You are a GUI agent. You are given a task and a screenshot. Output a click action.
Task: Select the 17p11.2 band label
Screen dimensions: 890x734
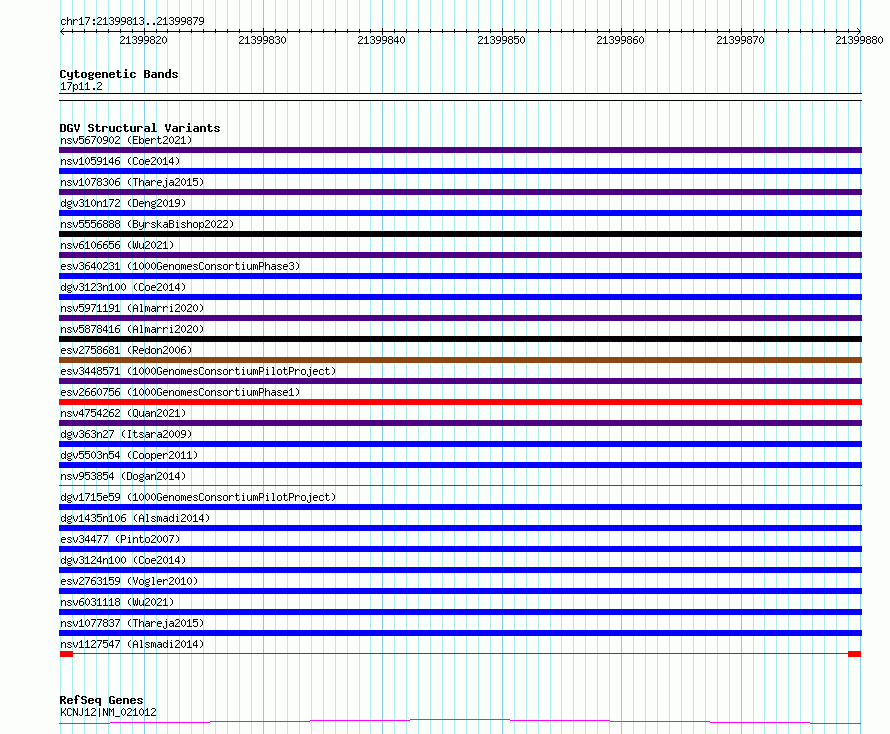[x=81, y=86]
